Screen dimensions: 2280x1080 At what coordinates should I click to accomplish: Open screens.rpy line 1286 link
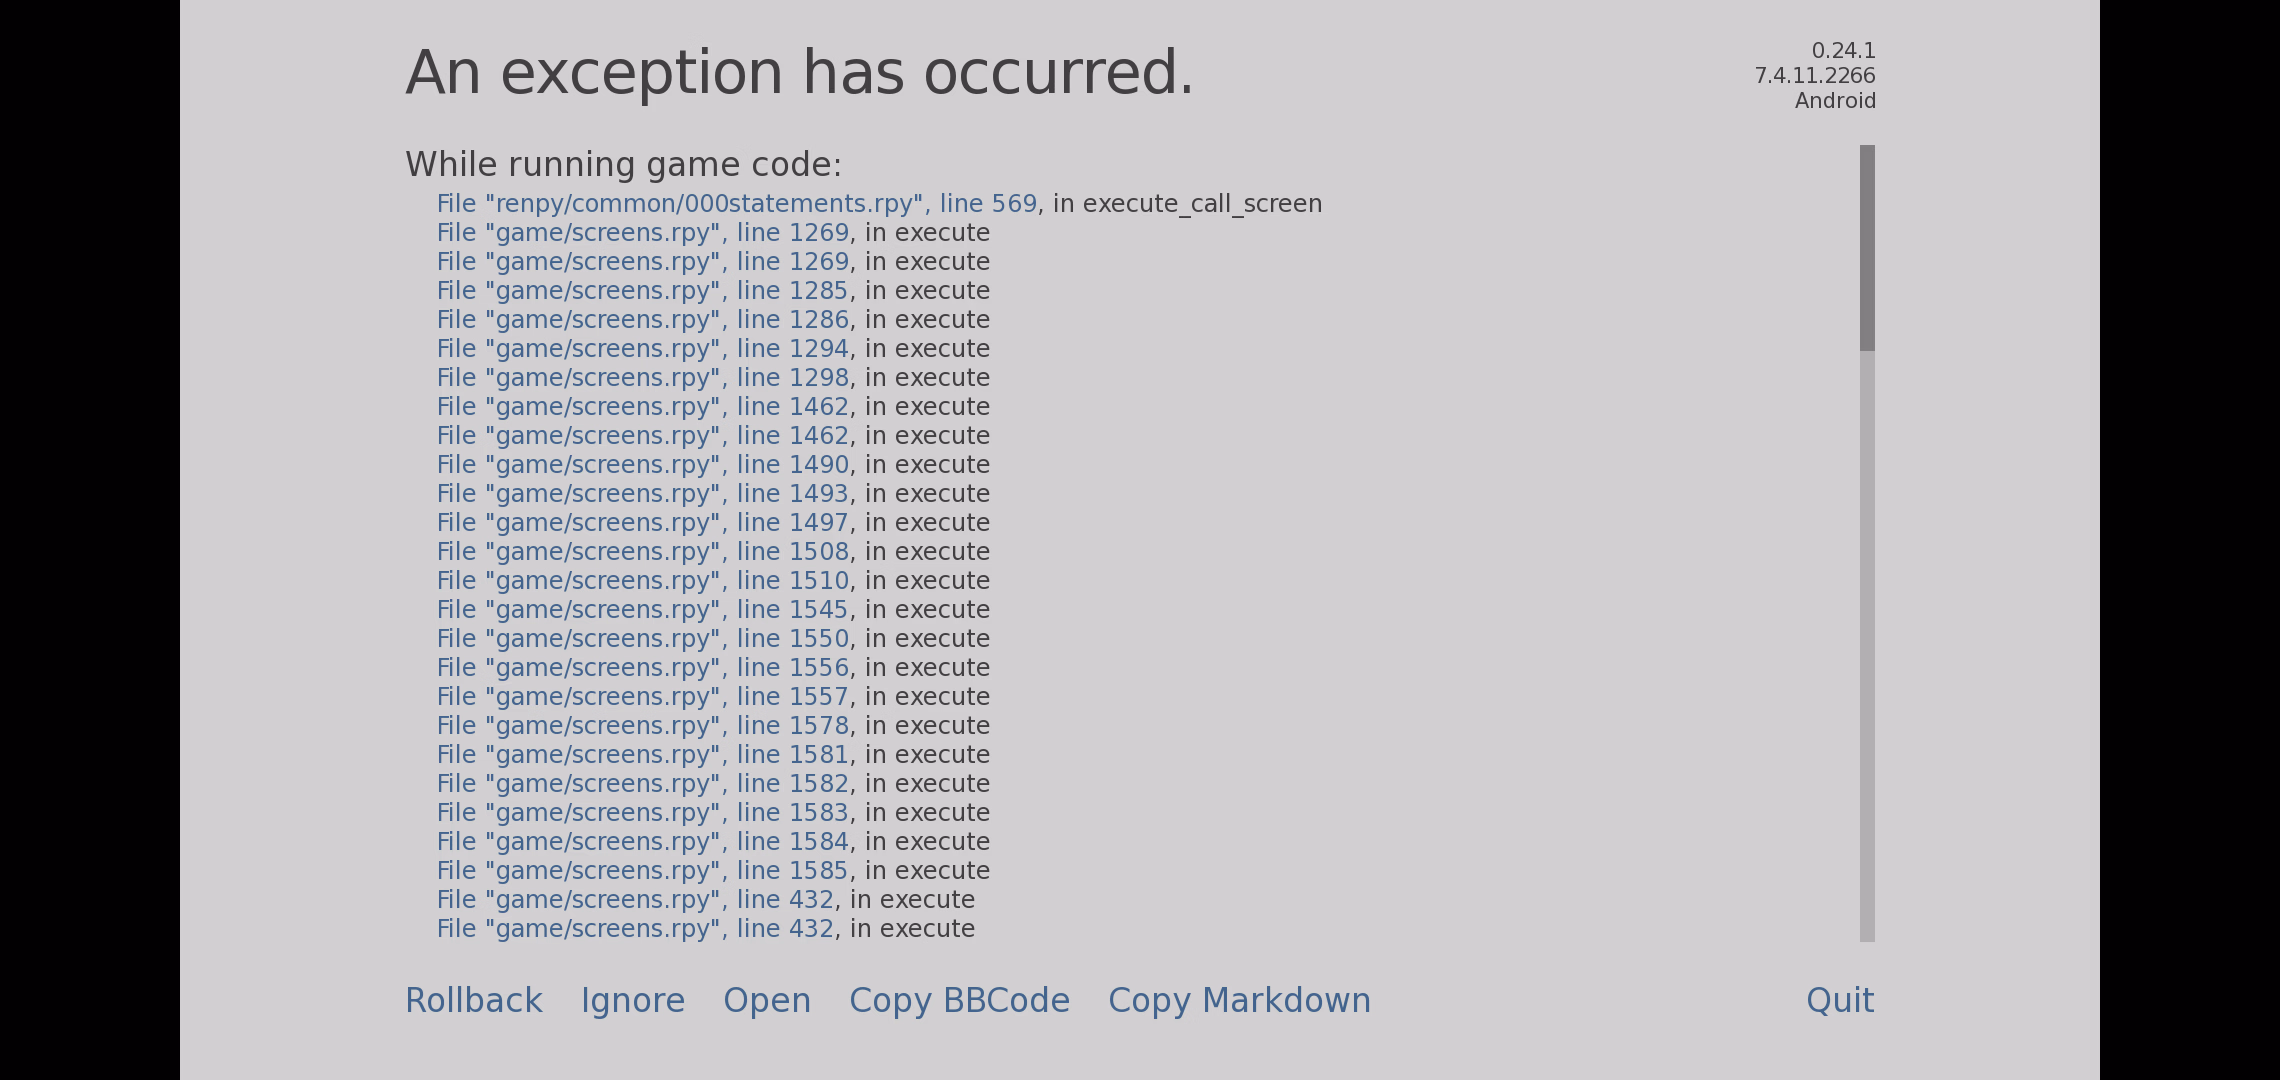[643, 320]
